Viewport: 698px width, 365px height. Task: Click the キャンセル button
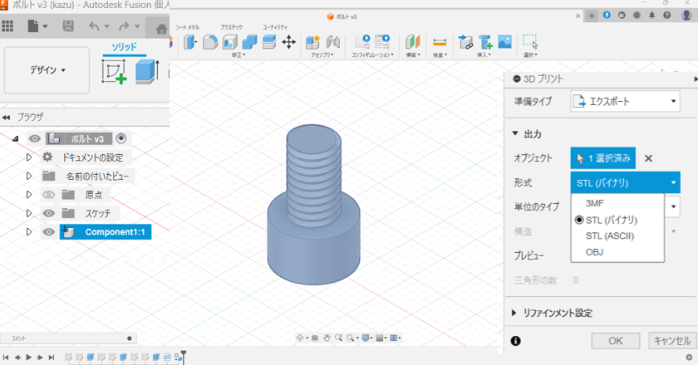672,341
